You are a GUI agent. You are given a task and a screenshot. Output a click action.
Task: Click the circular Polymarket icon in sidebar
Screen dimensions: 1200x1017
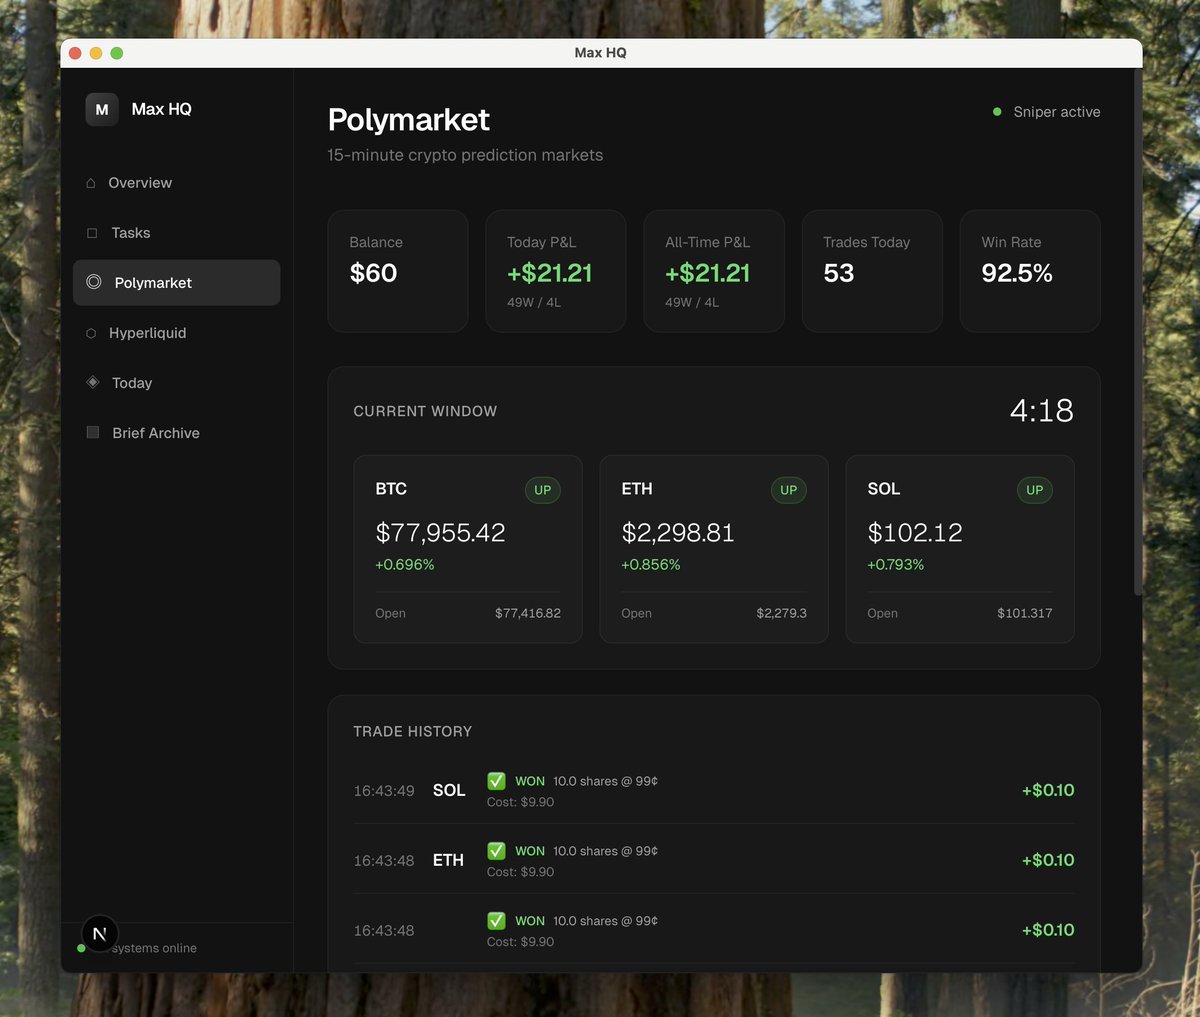tap(94, 282)
